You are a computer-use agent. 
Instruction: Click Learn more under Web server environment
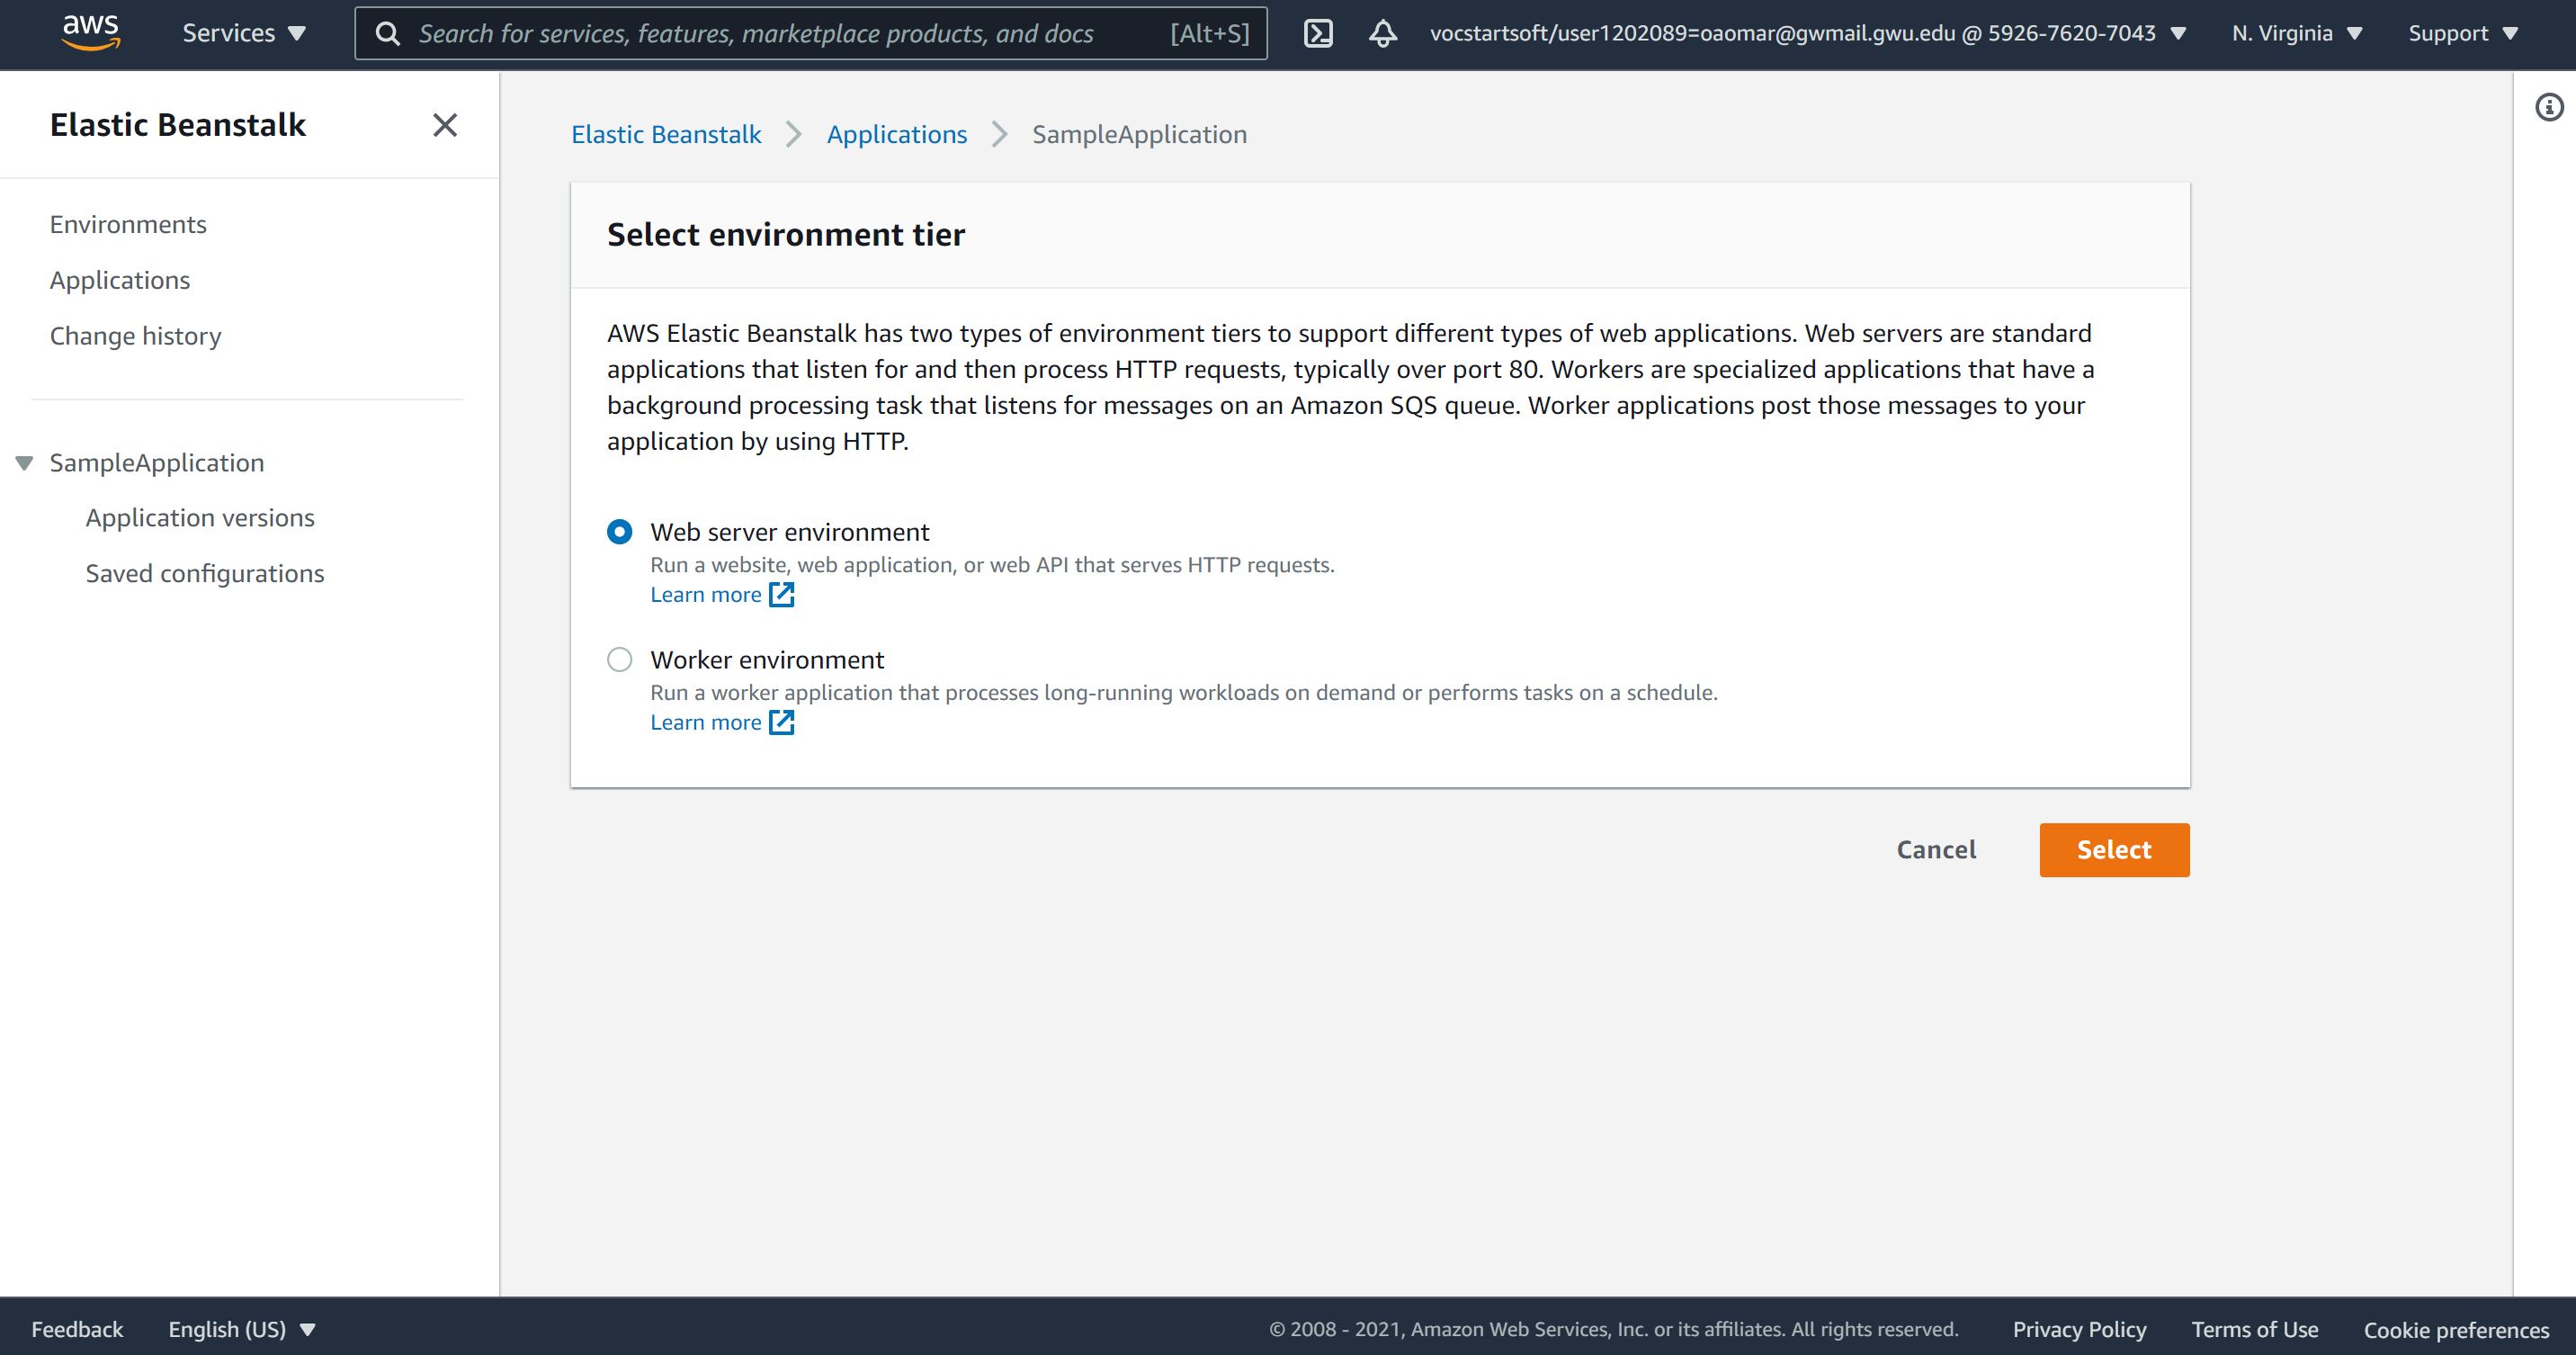pyautogui.click(x=706, y=595)
